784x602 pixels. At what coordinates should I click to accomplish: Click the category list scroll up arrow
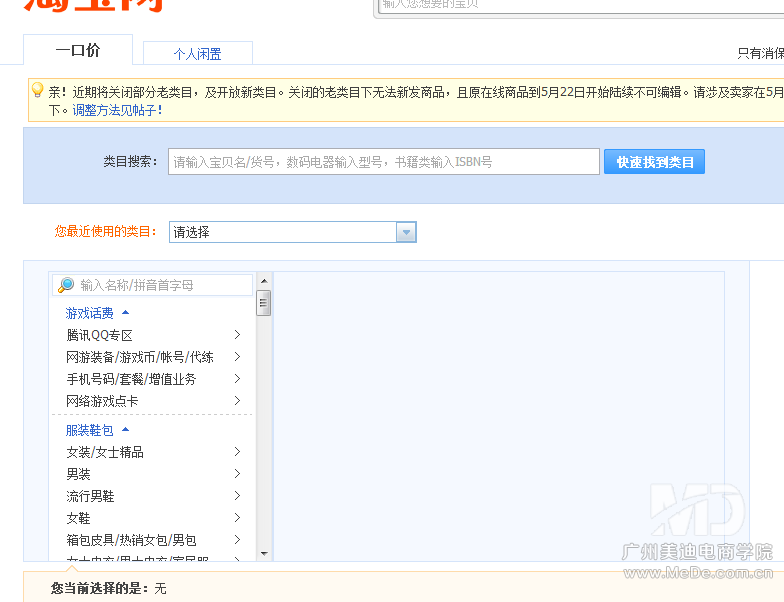point(264,281)
